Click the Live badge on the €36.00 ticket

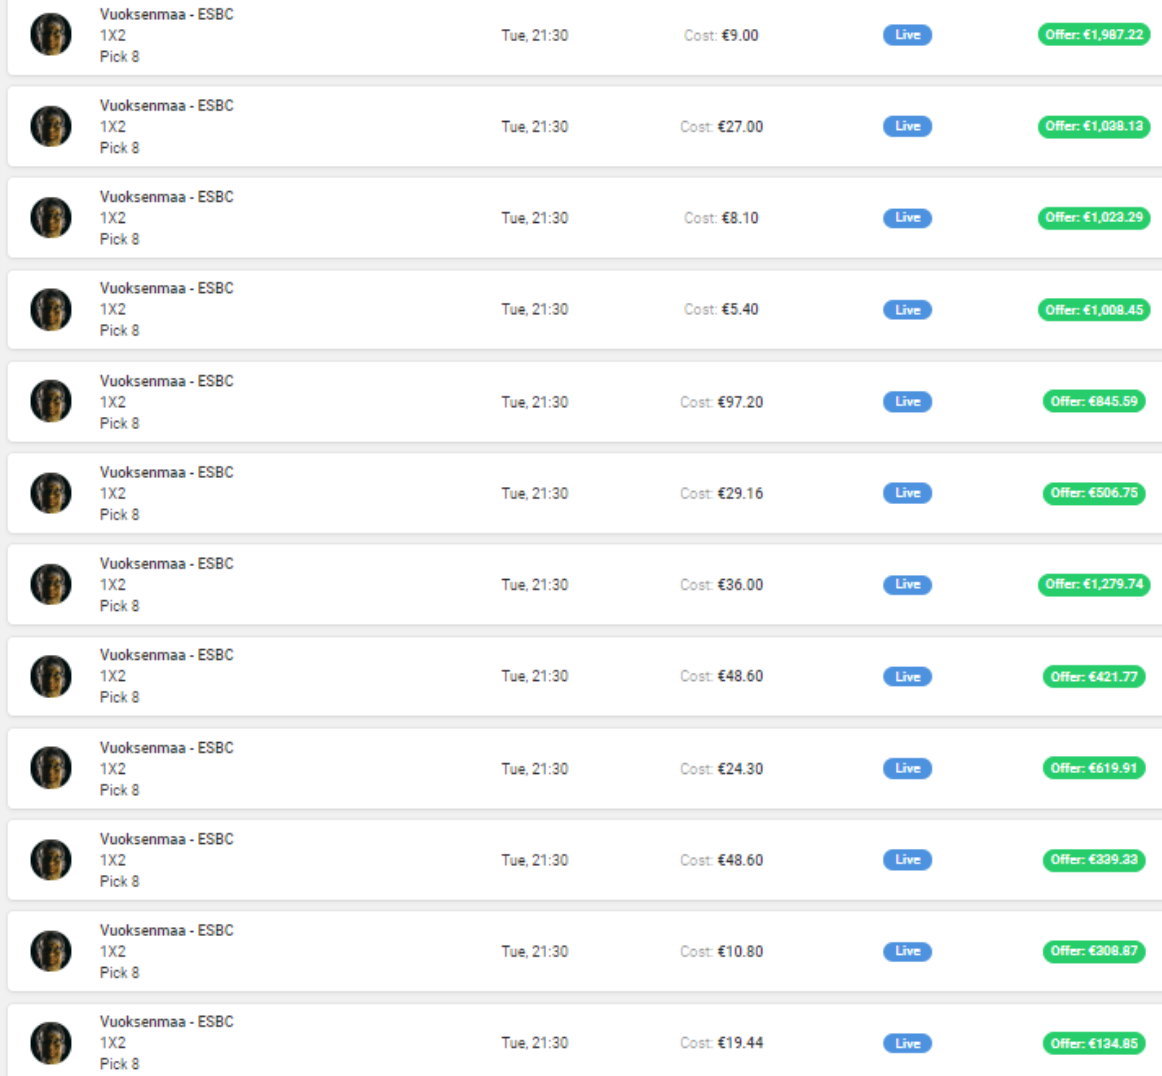pyautogui.click(x=907, y=584)
